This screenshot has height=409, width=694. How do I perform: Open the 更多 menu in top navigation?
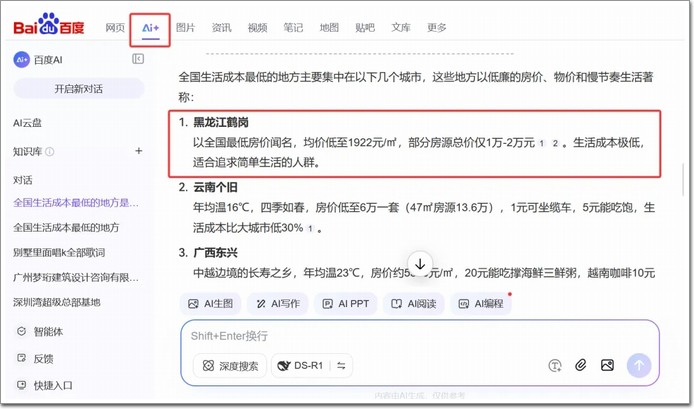coord(436,28)
